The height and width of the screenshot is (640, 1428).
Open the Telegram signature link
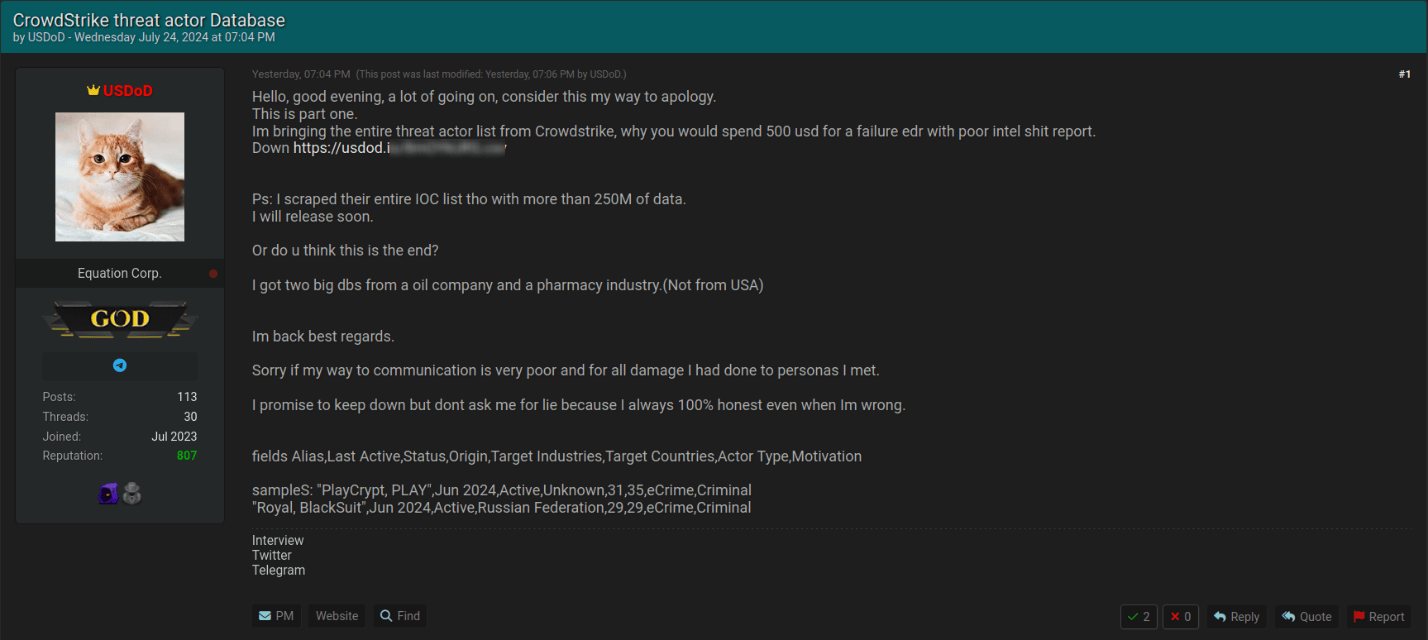coord(278,571)
